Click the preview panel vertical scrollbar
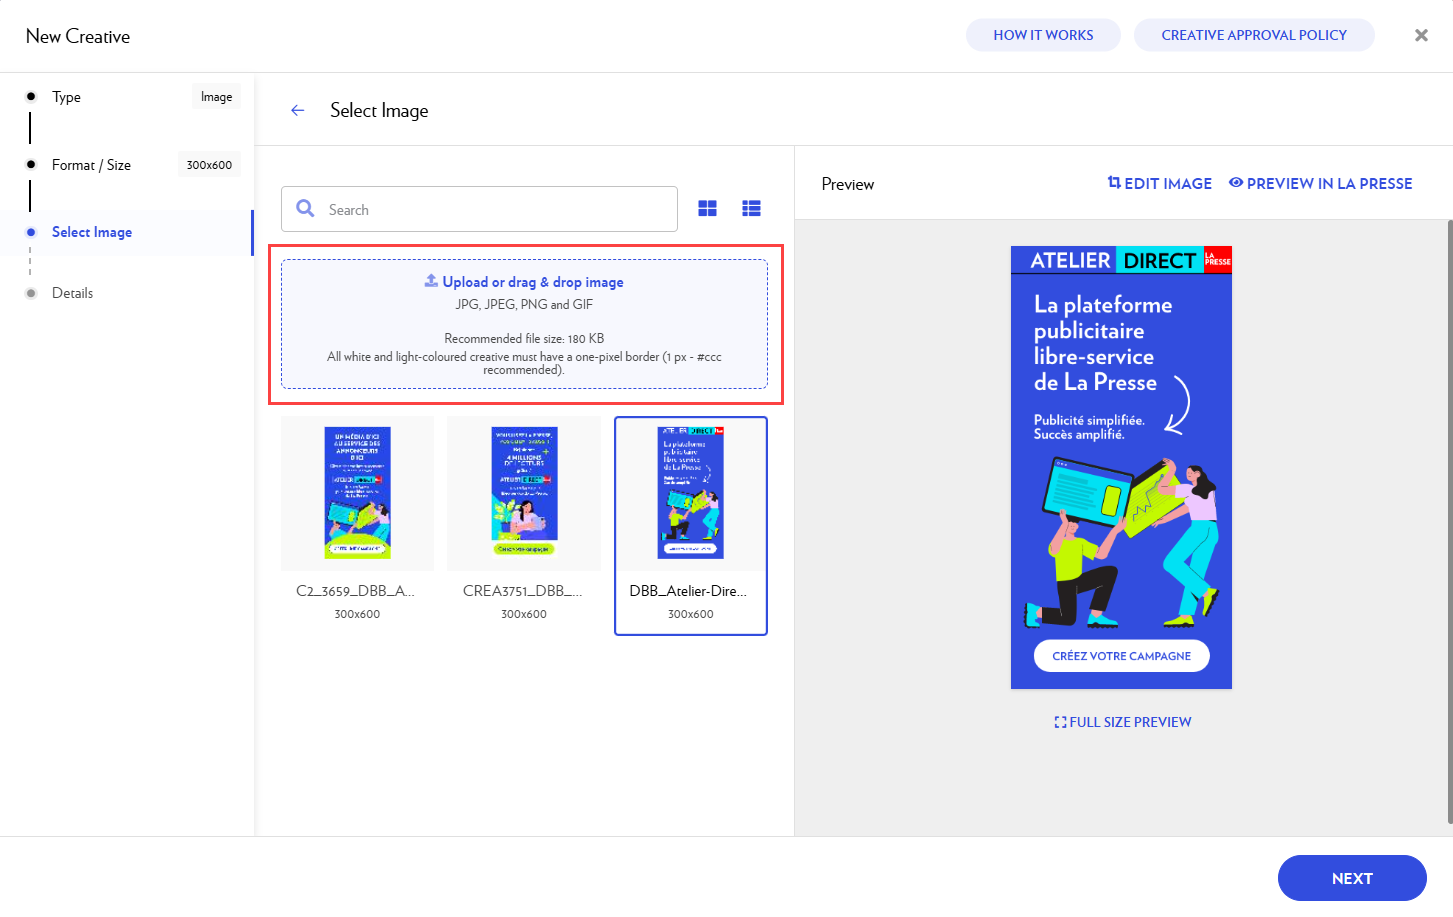 point(1449,520)
